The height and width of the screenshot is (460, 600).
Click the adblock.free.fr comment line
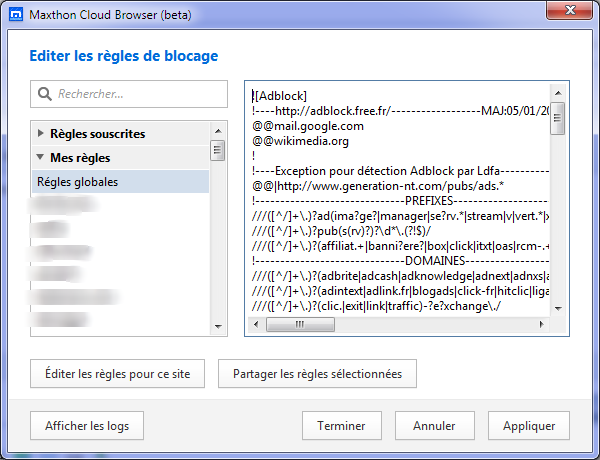[400, 111]
